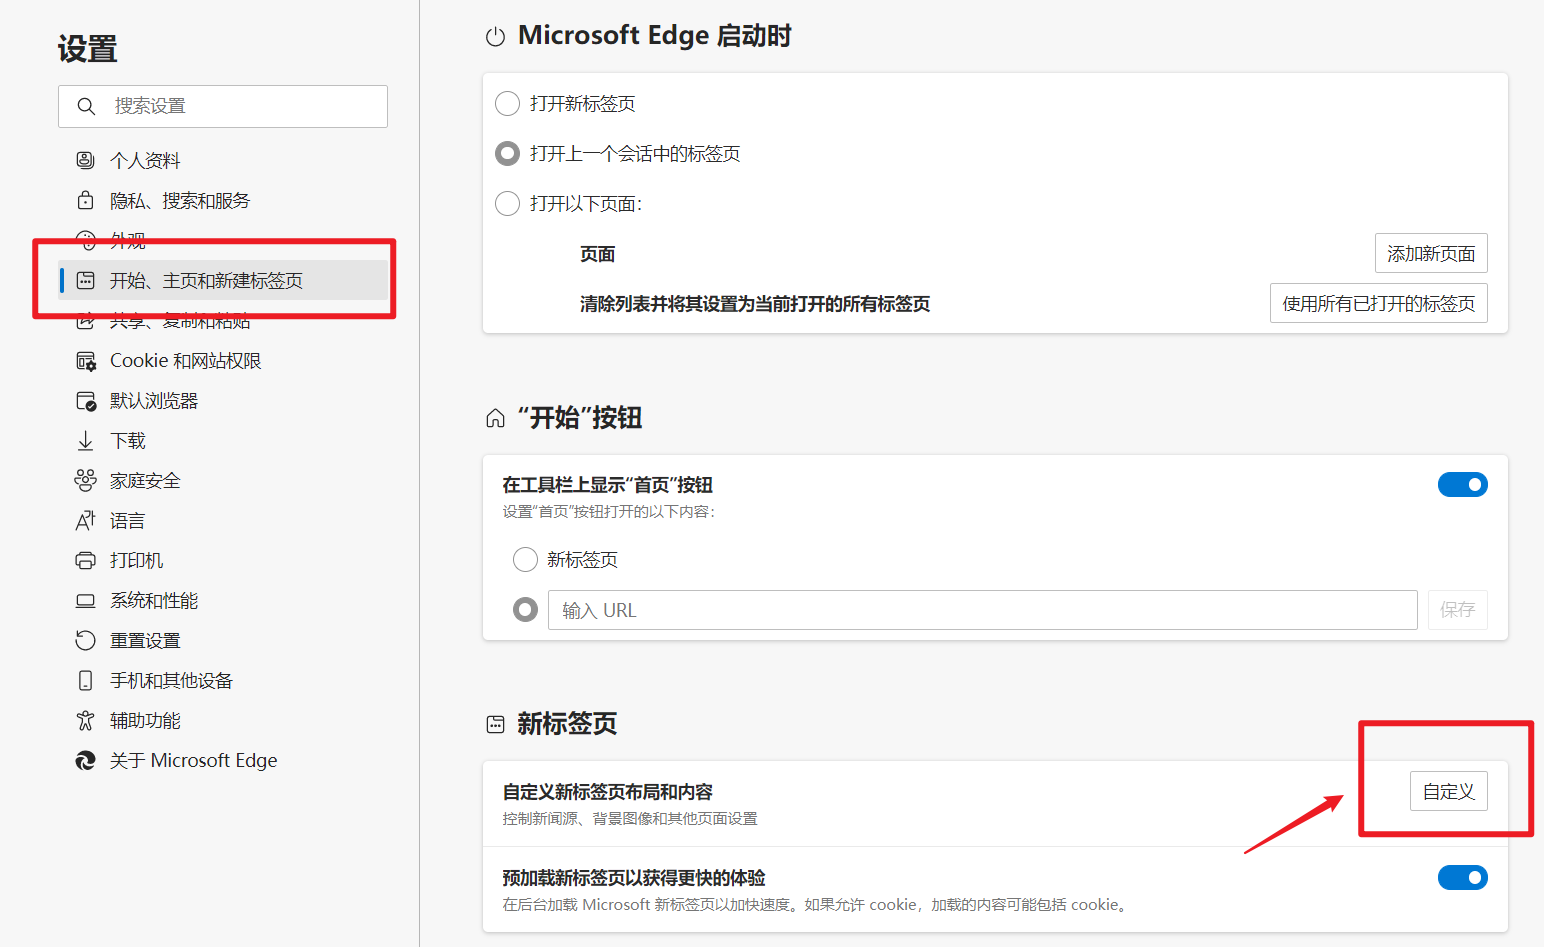Open the 系统和性能 settings page
1544x947 pixels.
[x=223, y=600]
